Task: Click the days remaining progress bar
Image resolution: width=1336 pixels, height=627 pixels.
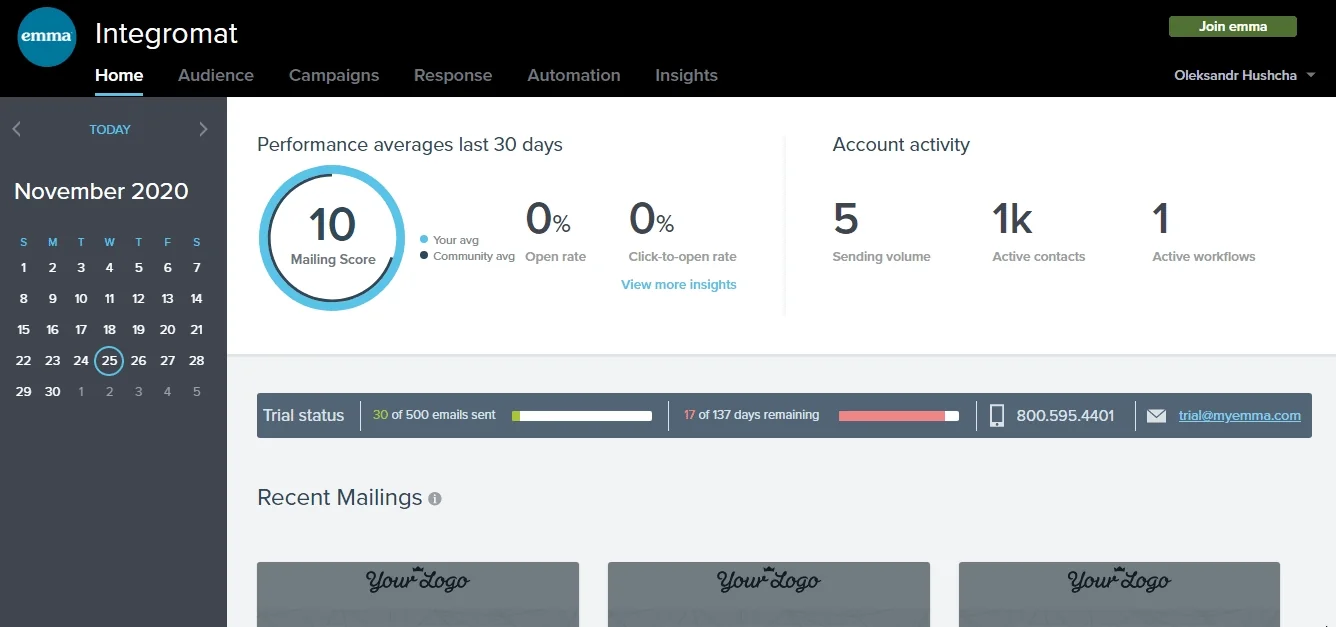Action: point(899,416)
